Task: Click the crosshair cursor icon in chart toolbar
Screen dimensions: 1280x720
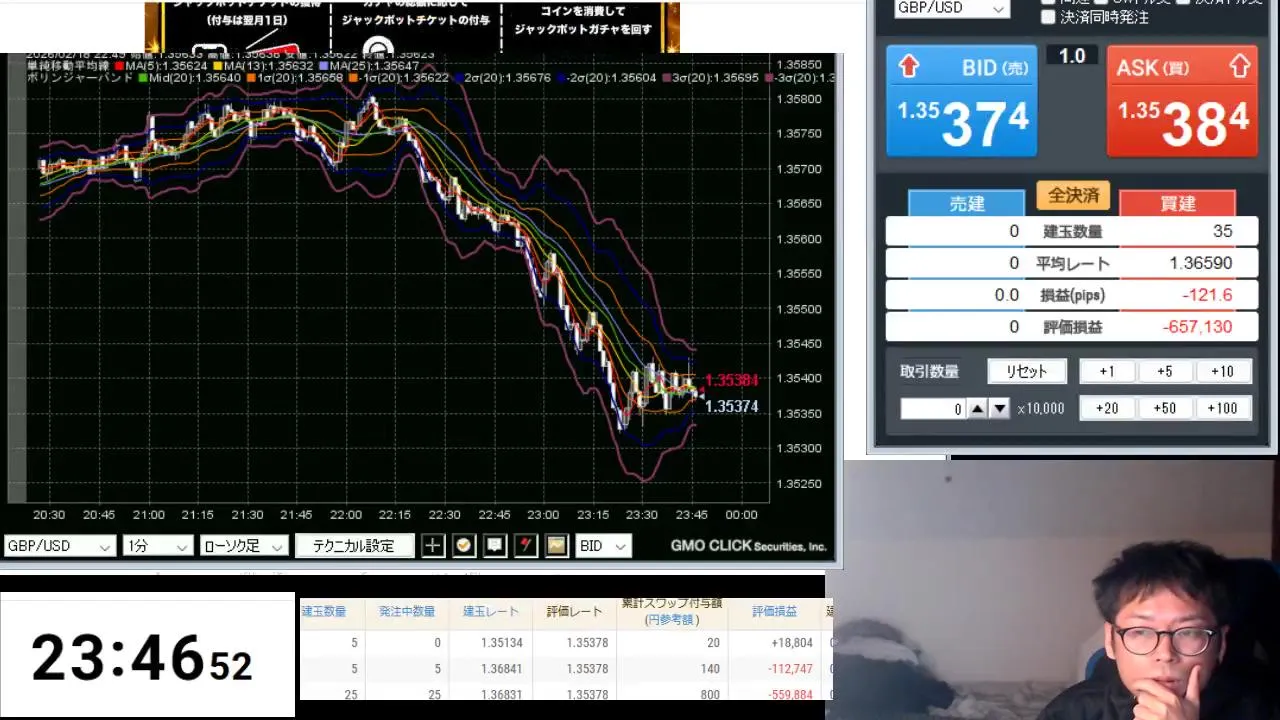Action: [433, 545]
